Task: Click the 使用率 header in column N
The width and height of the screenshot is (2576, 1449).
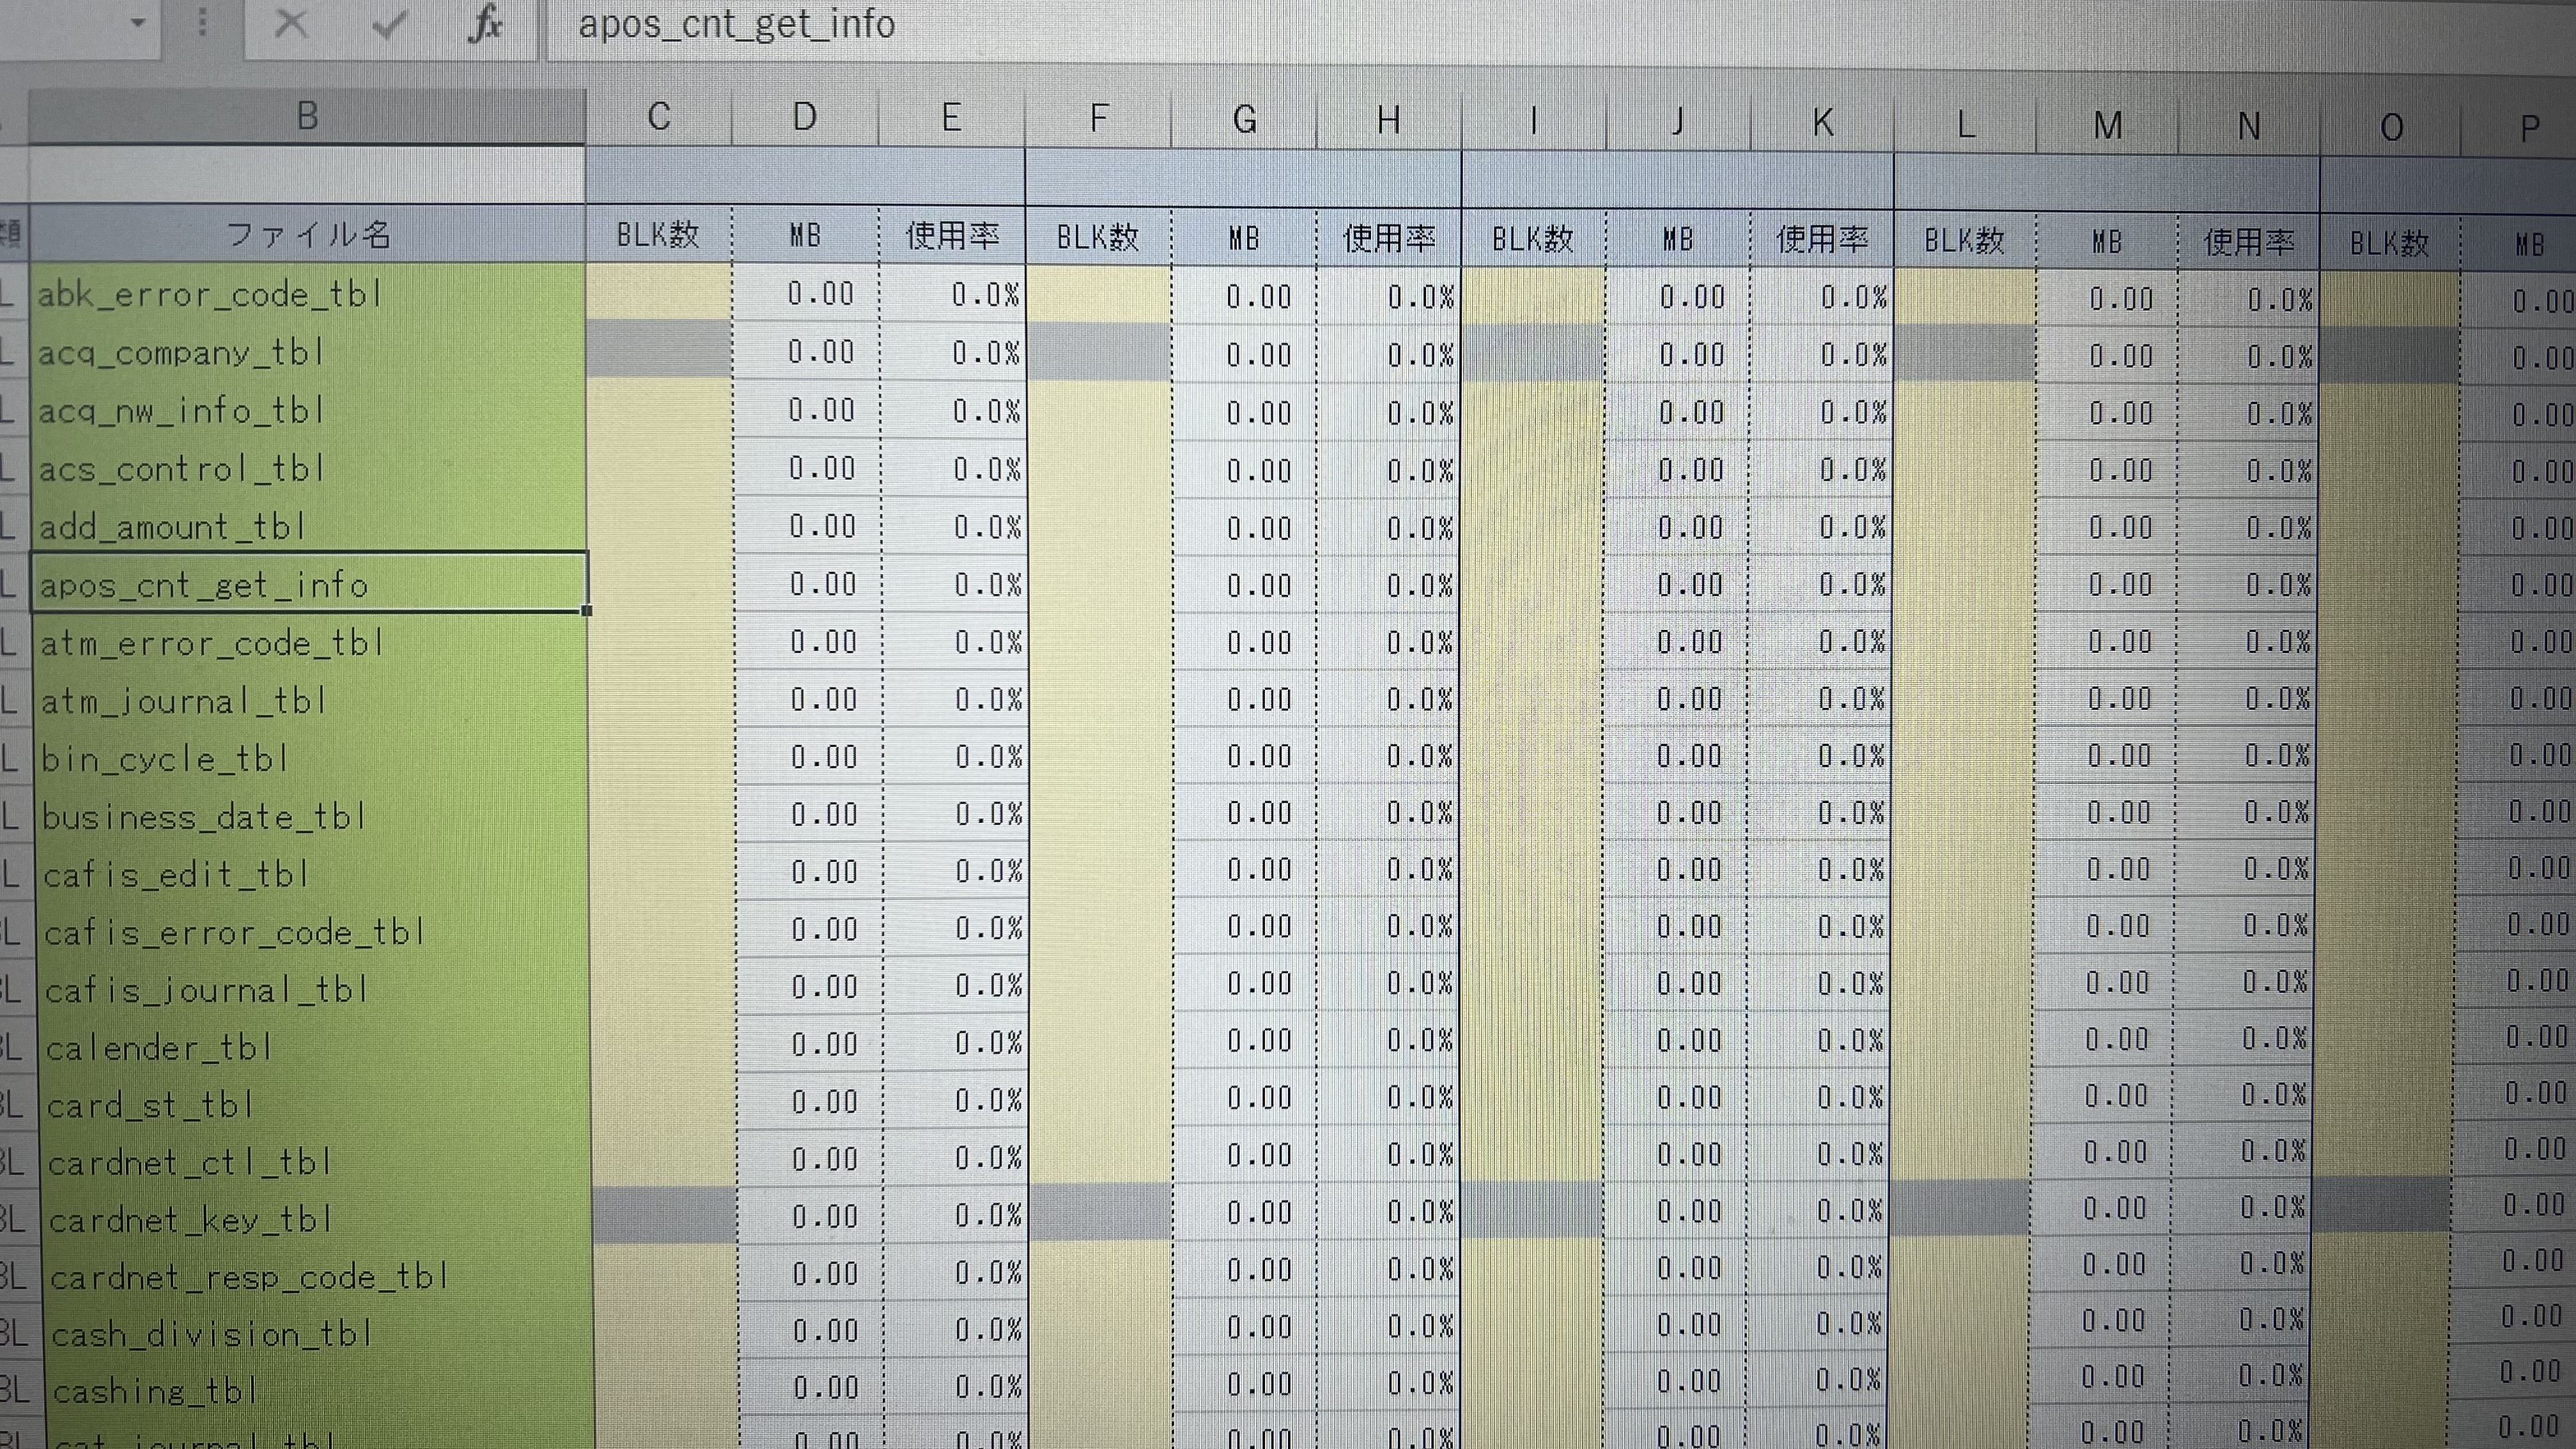Action: point(2249,243)
